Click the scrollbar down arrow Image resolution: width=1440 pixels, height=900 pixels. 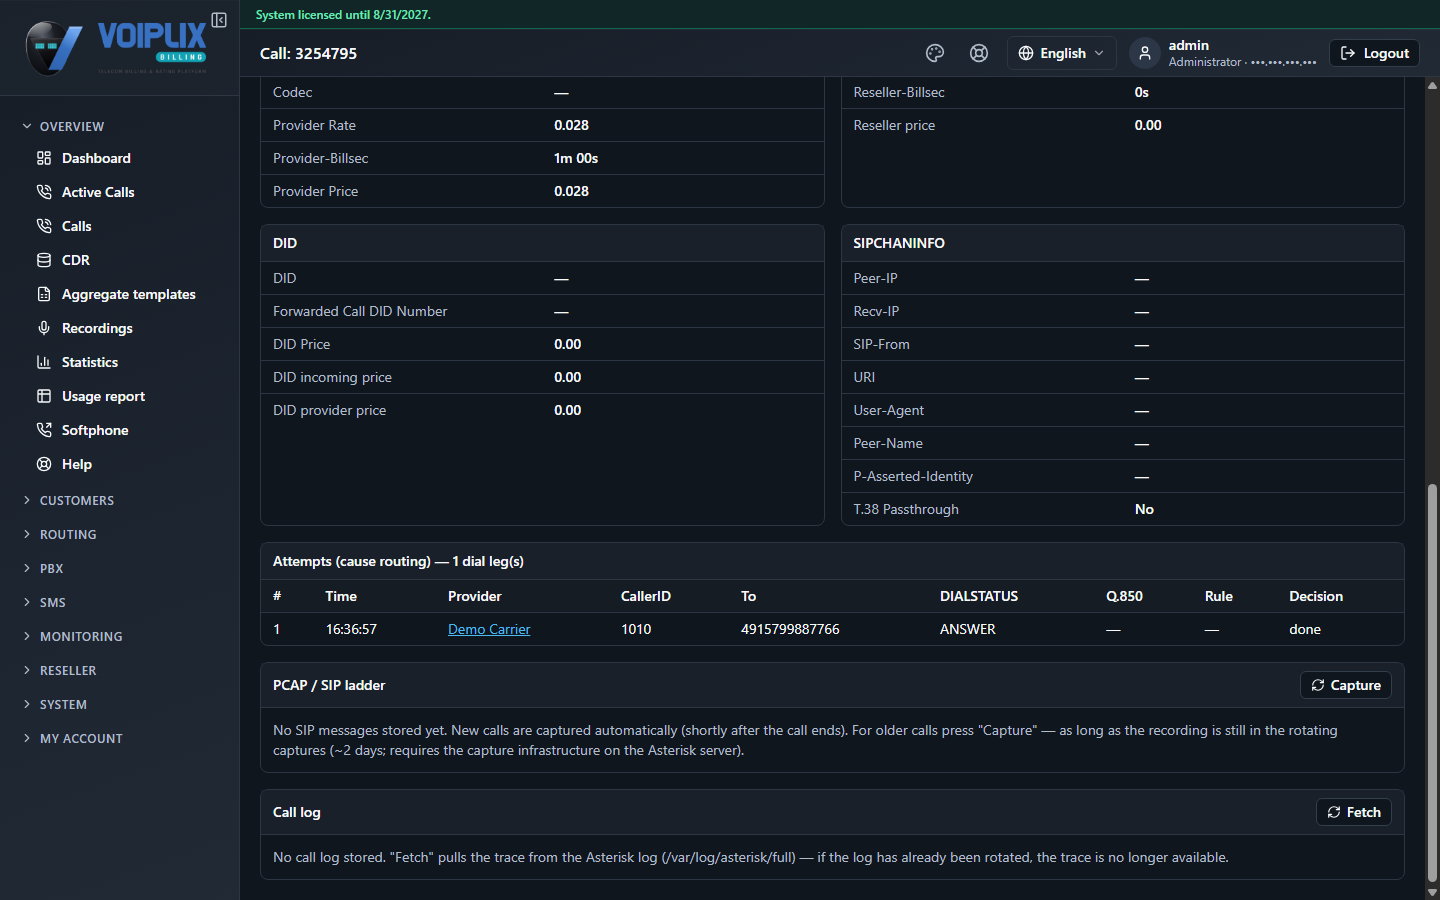(1432, 891)
